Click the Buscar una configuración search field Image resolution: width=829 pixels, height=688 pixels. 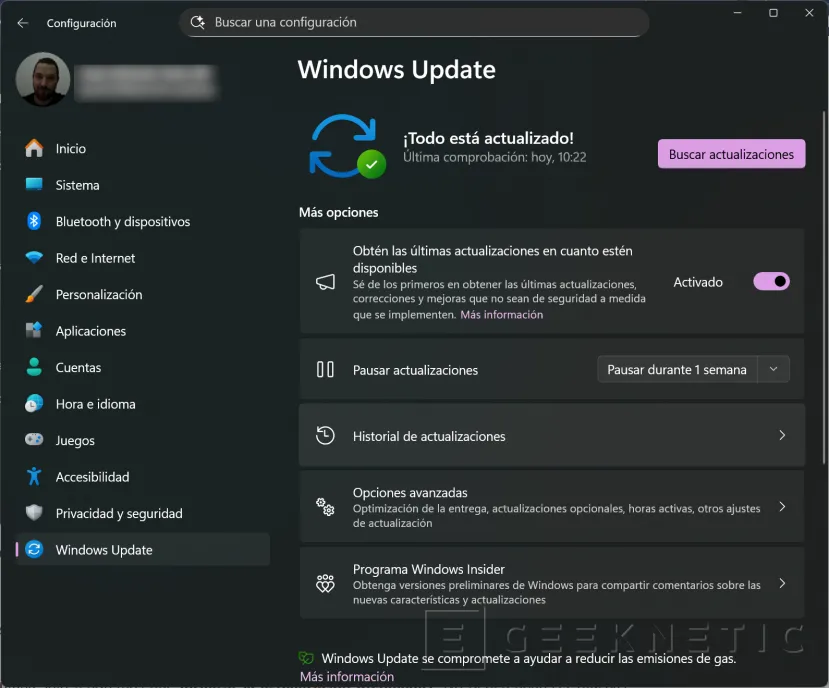click(414, 22)
